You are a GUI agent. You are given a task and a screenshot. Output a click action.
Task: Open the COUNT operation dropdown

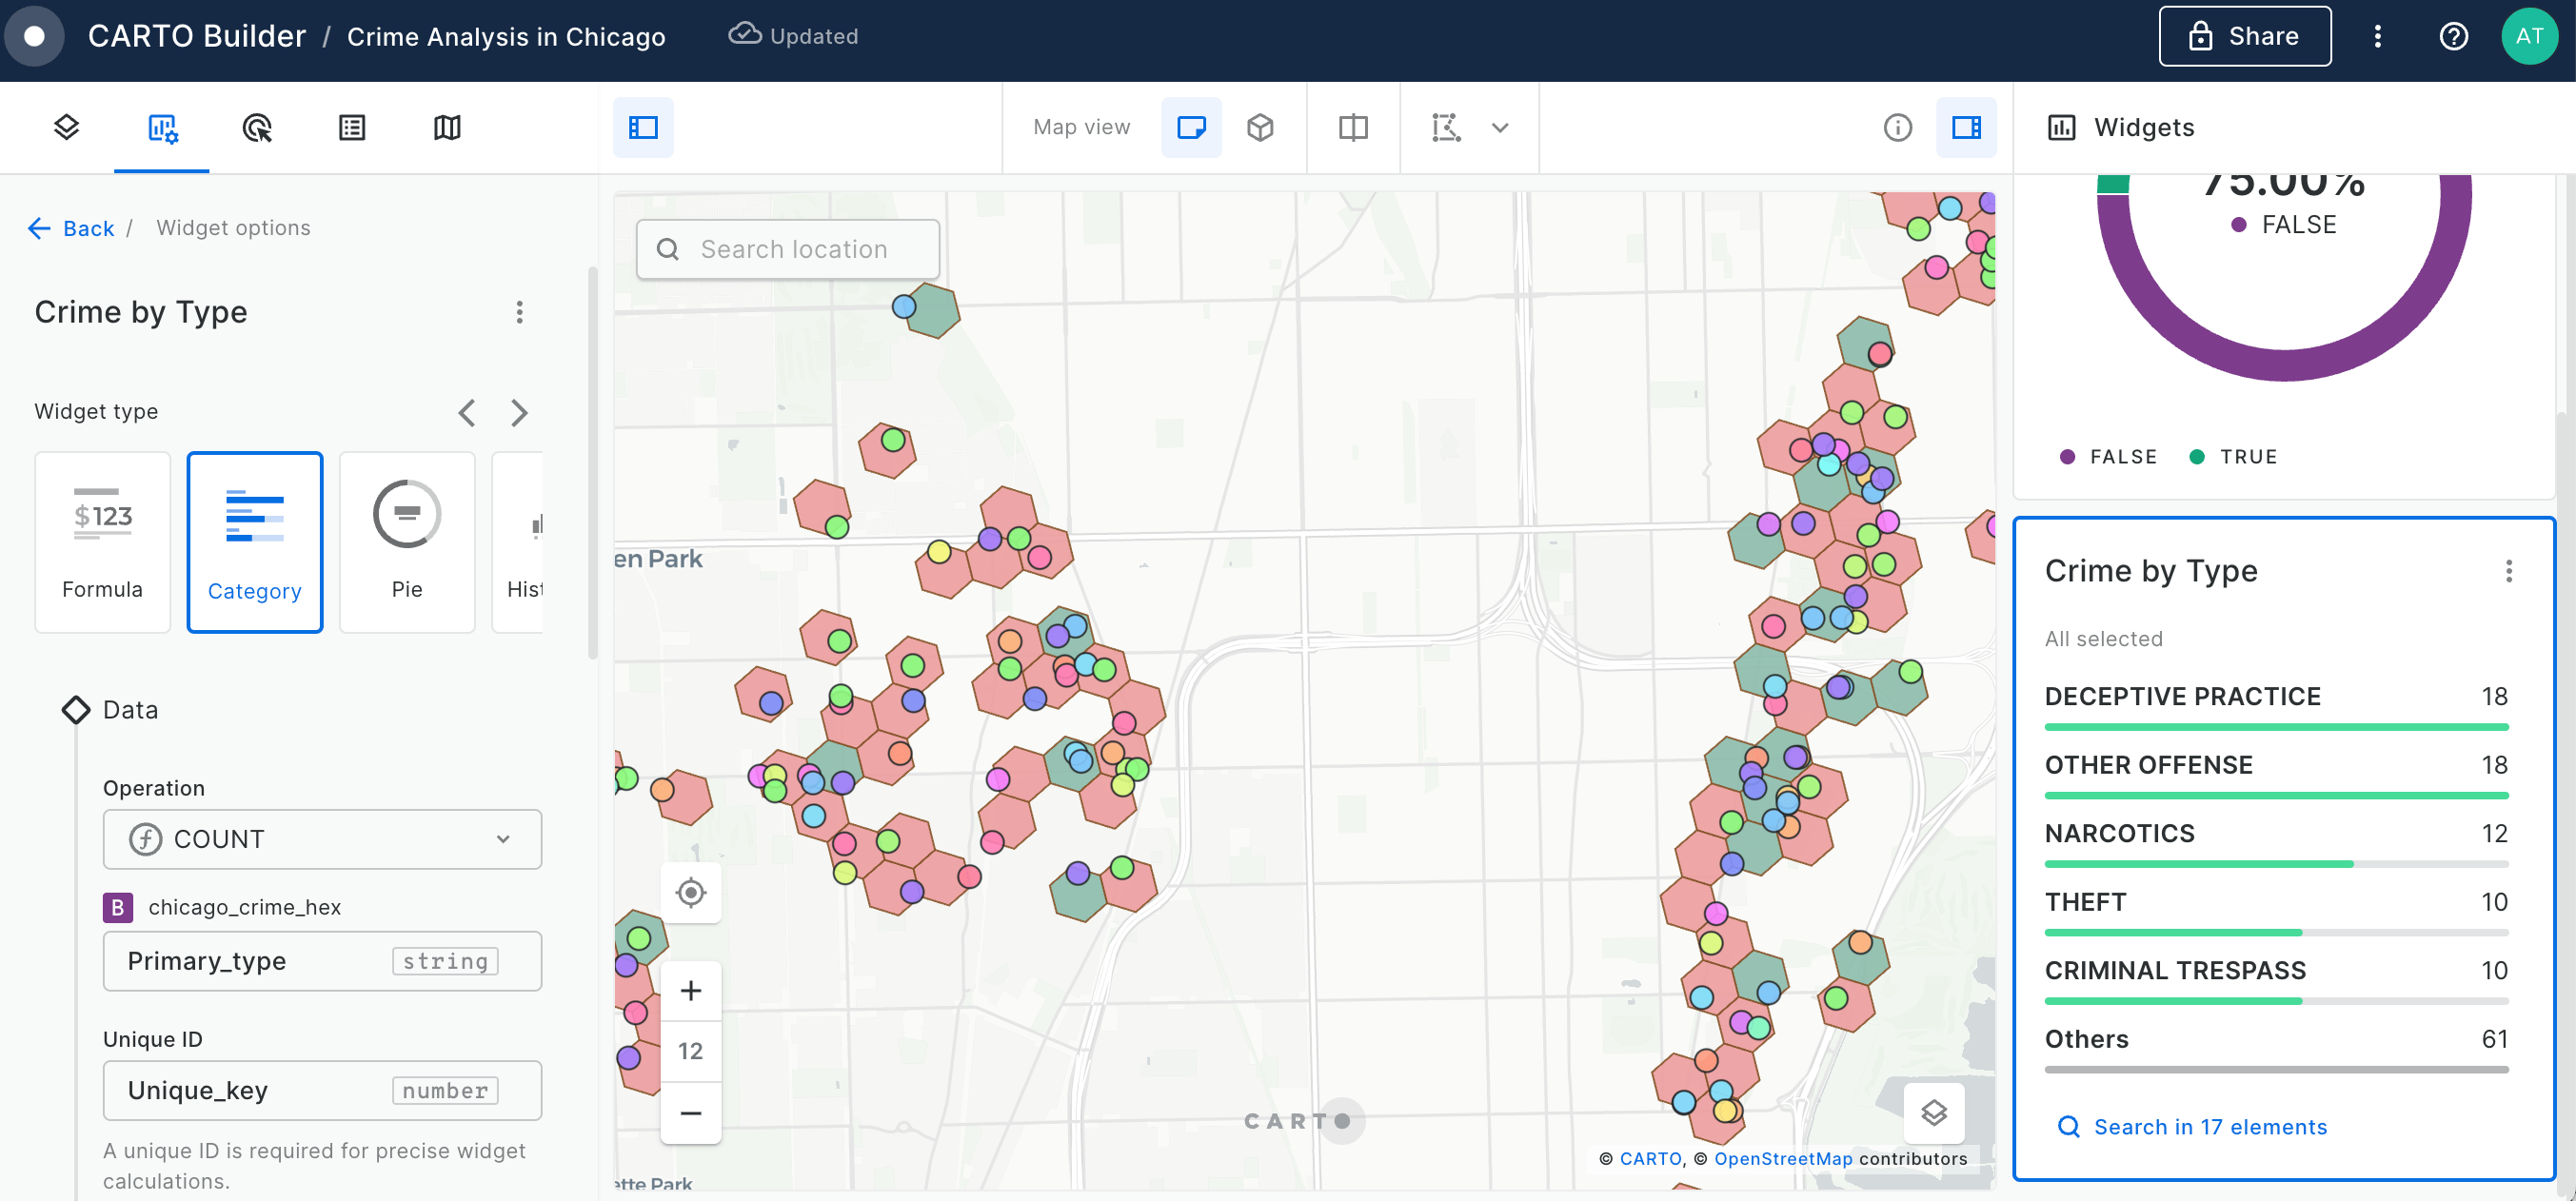point(322,838)
